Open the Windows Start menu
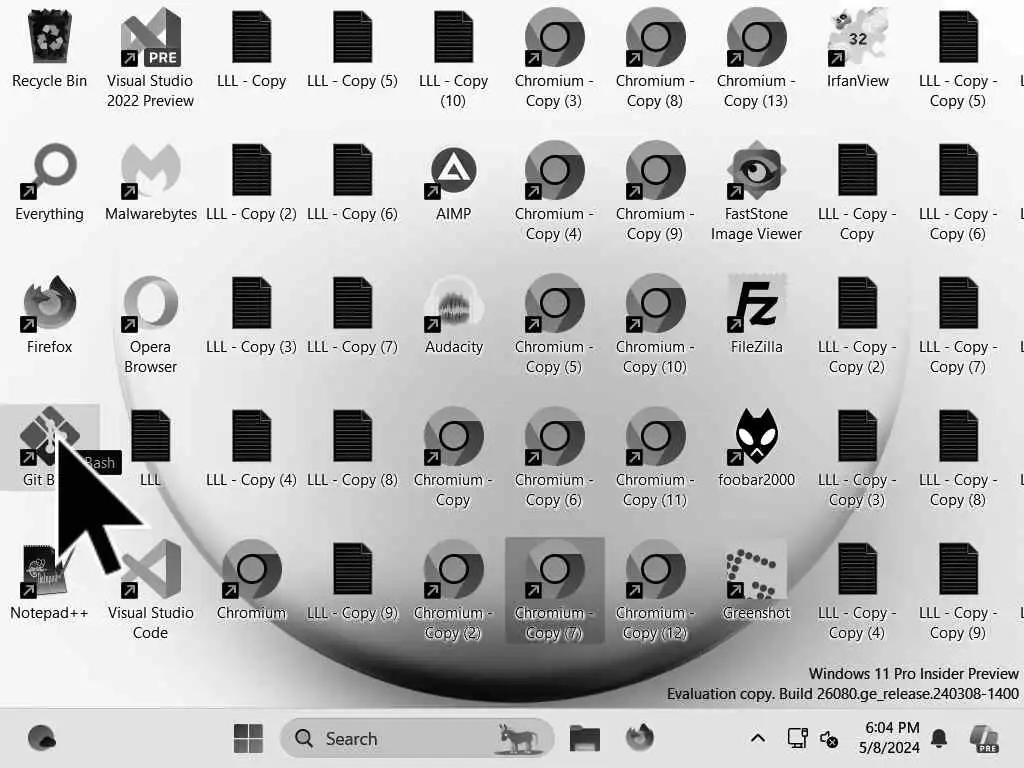The height and width of the screenshot is (768, 1024). pos(248,739)
